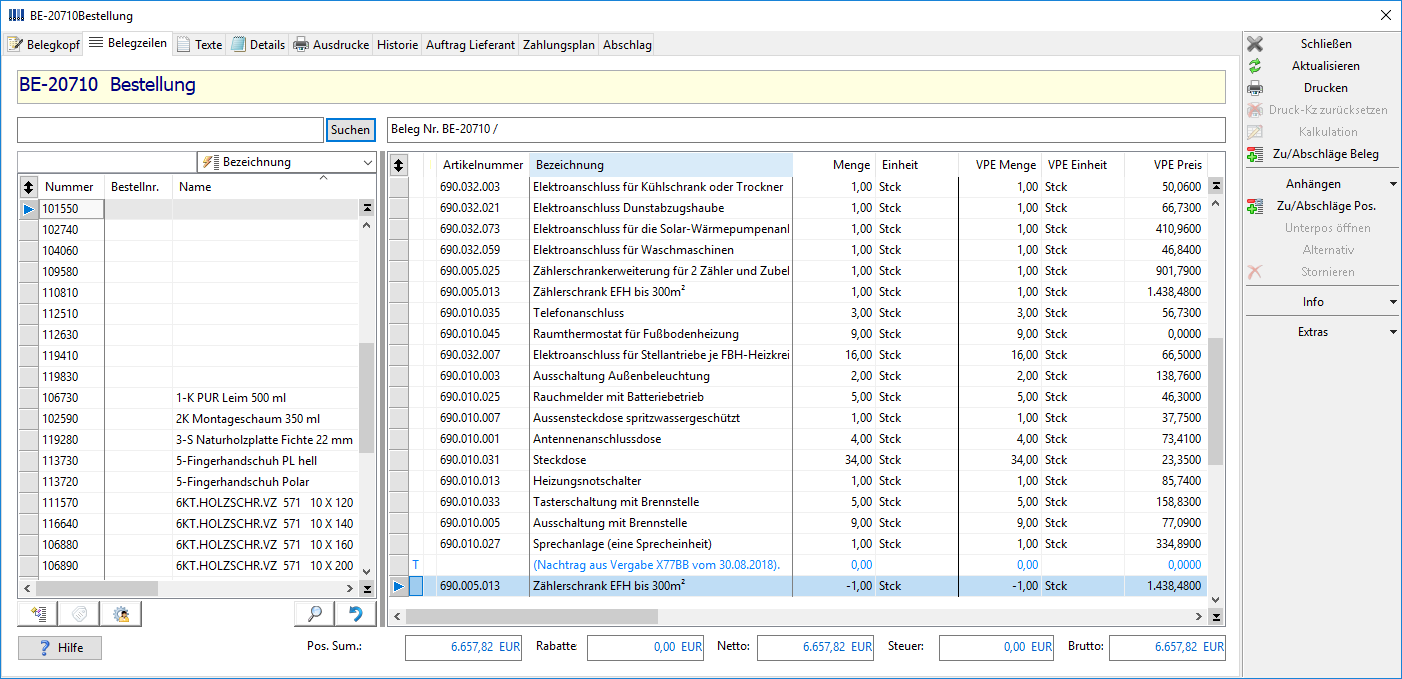Select article 5-Fingerhandschuh Polar
Viewport: 1402px width, 679px height.
click(188, 482)
